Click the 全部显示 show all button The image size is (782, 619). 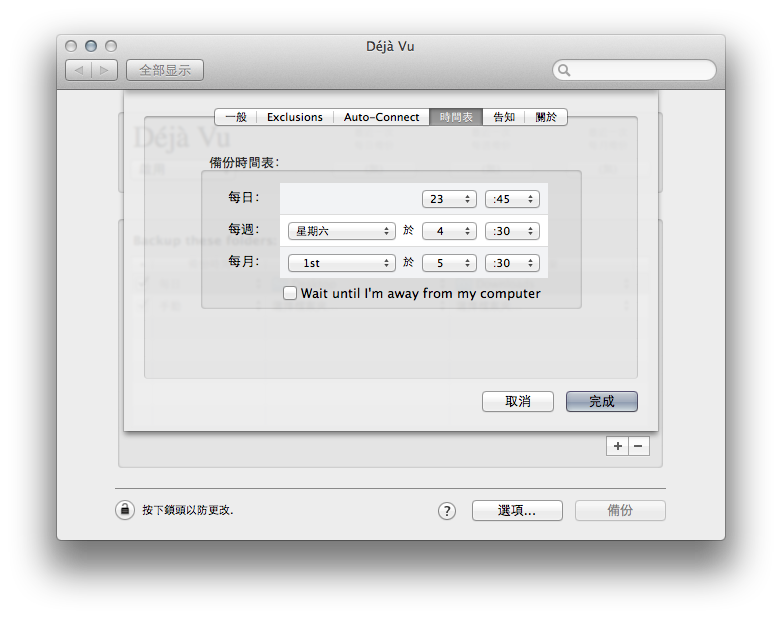165,70
